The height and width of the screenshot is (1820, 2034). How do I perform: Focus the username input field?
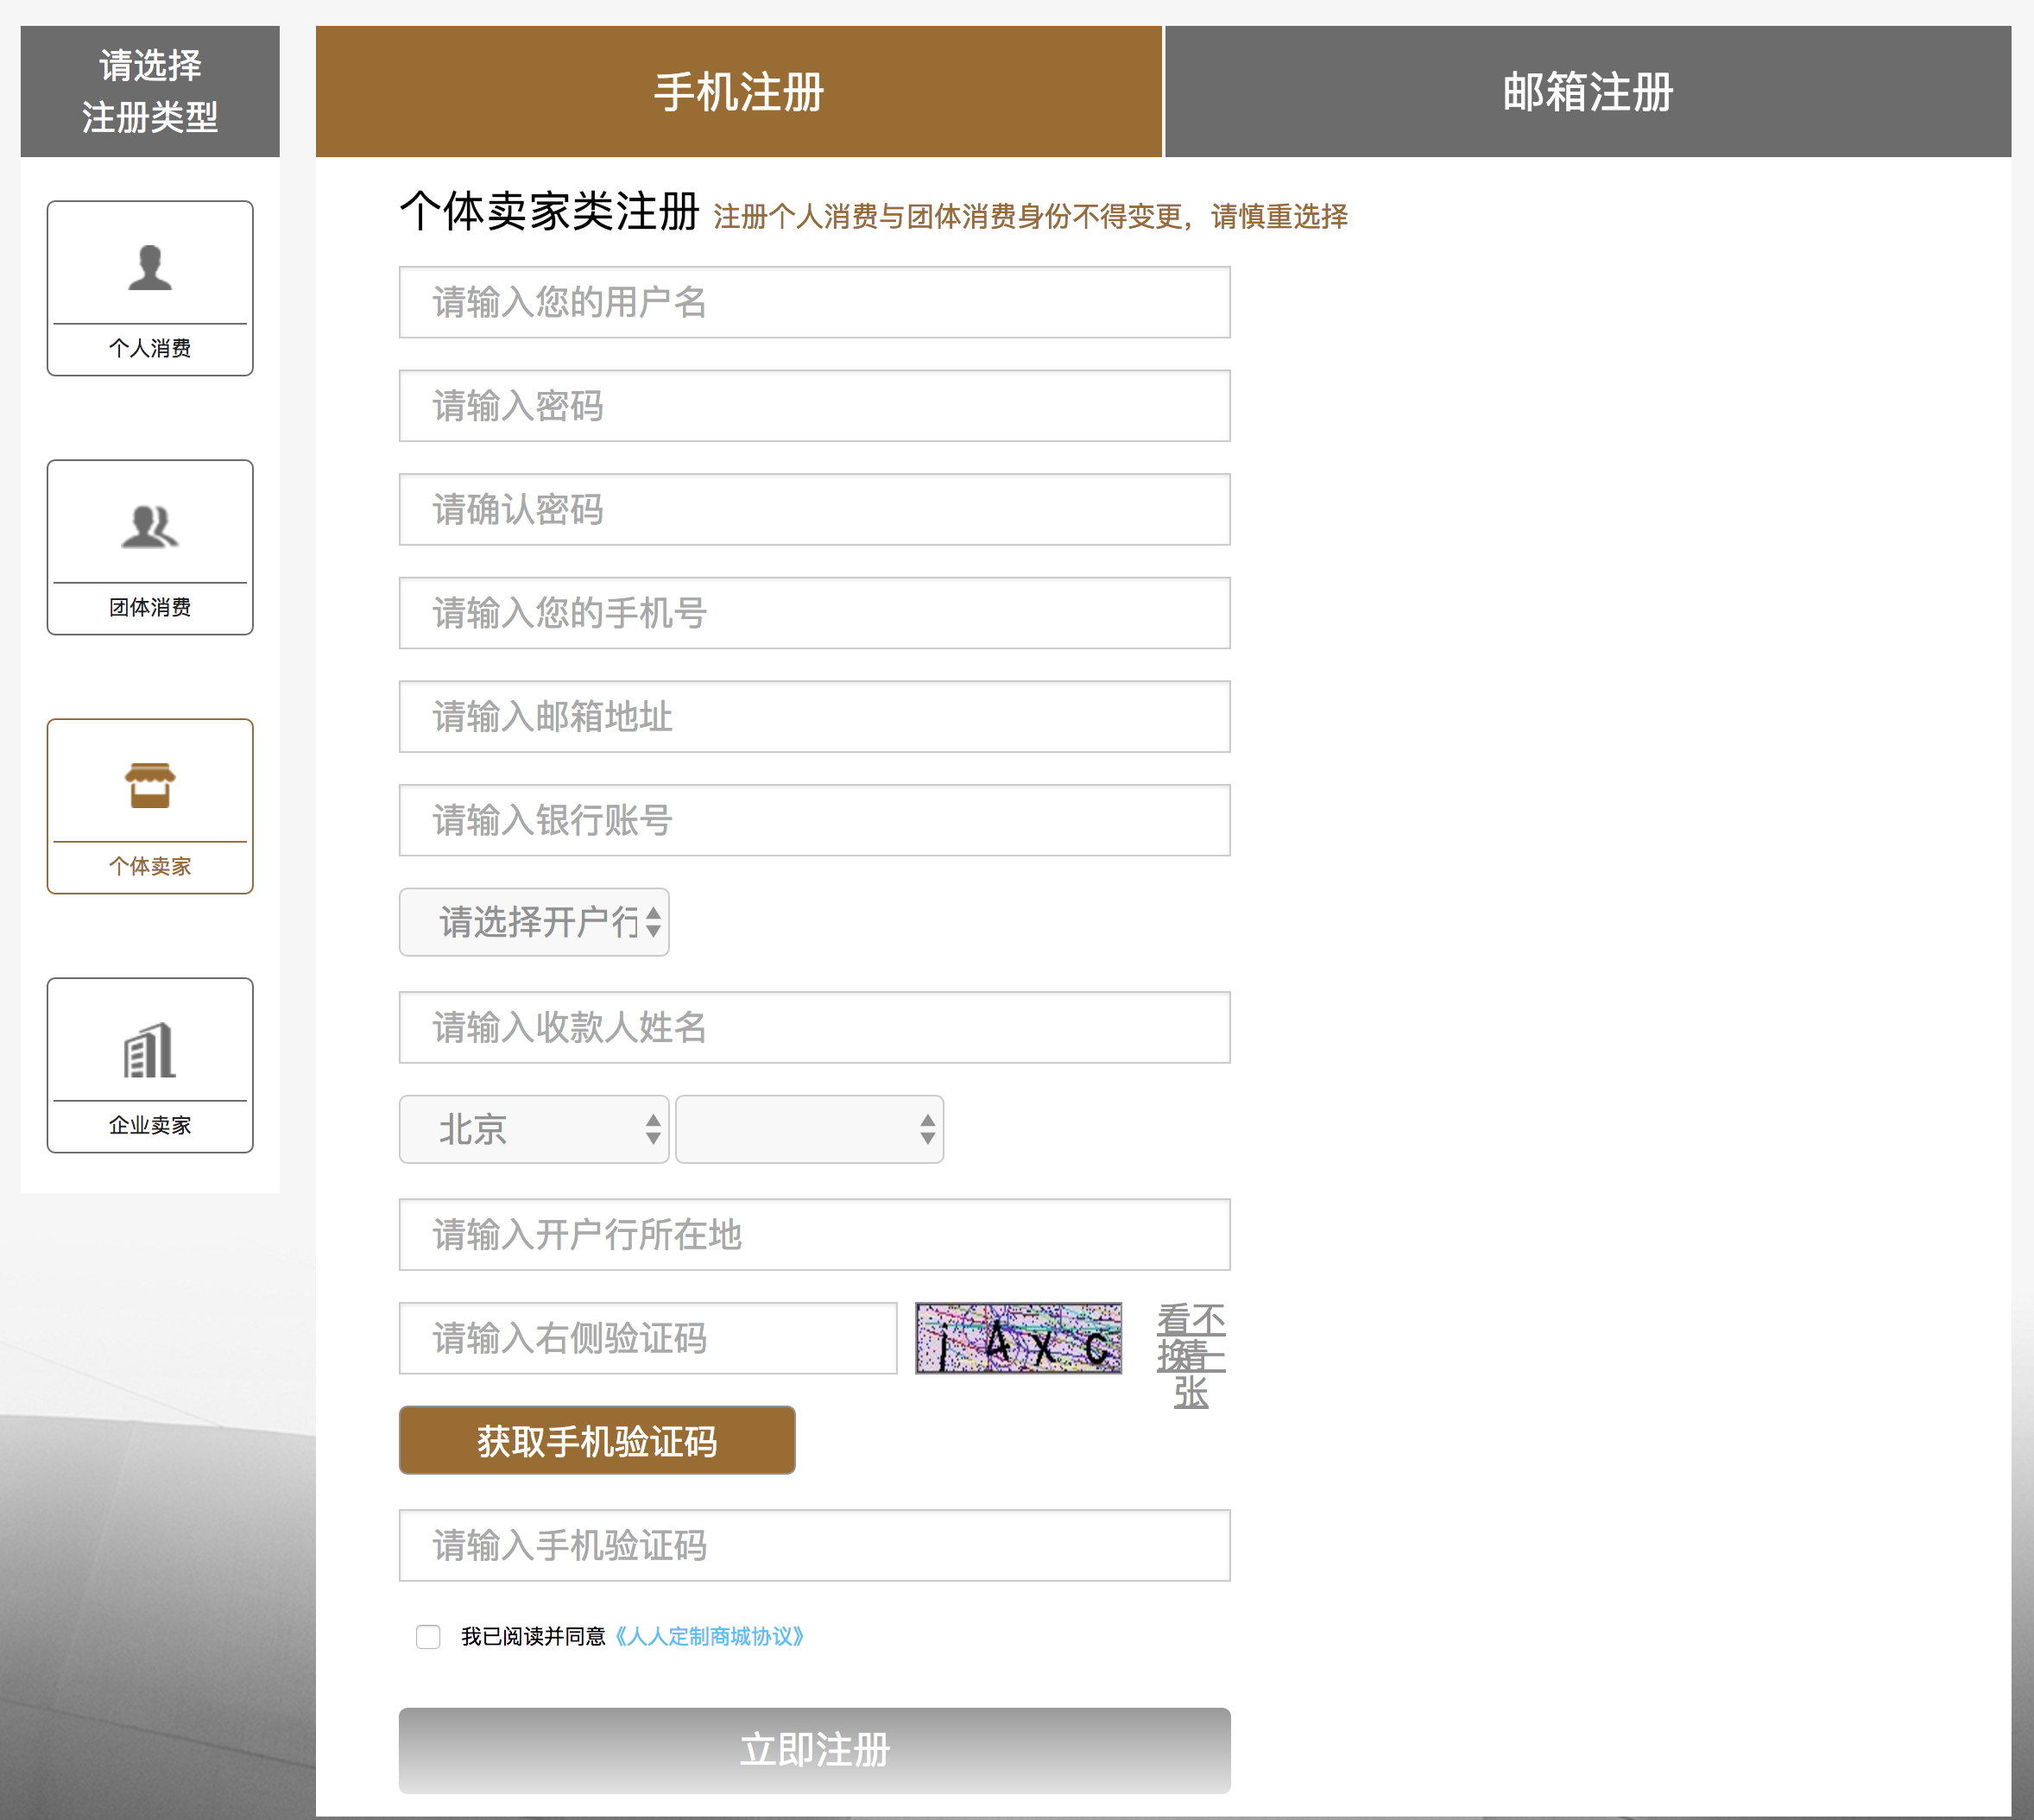coord(814,302)
